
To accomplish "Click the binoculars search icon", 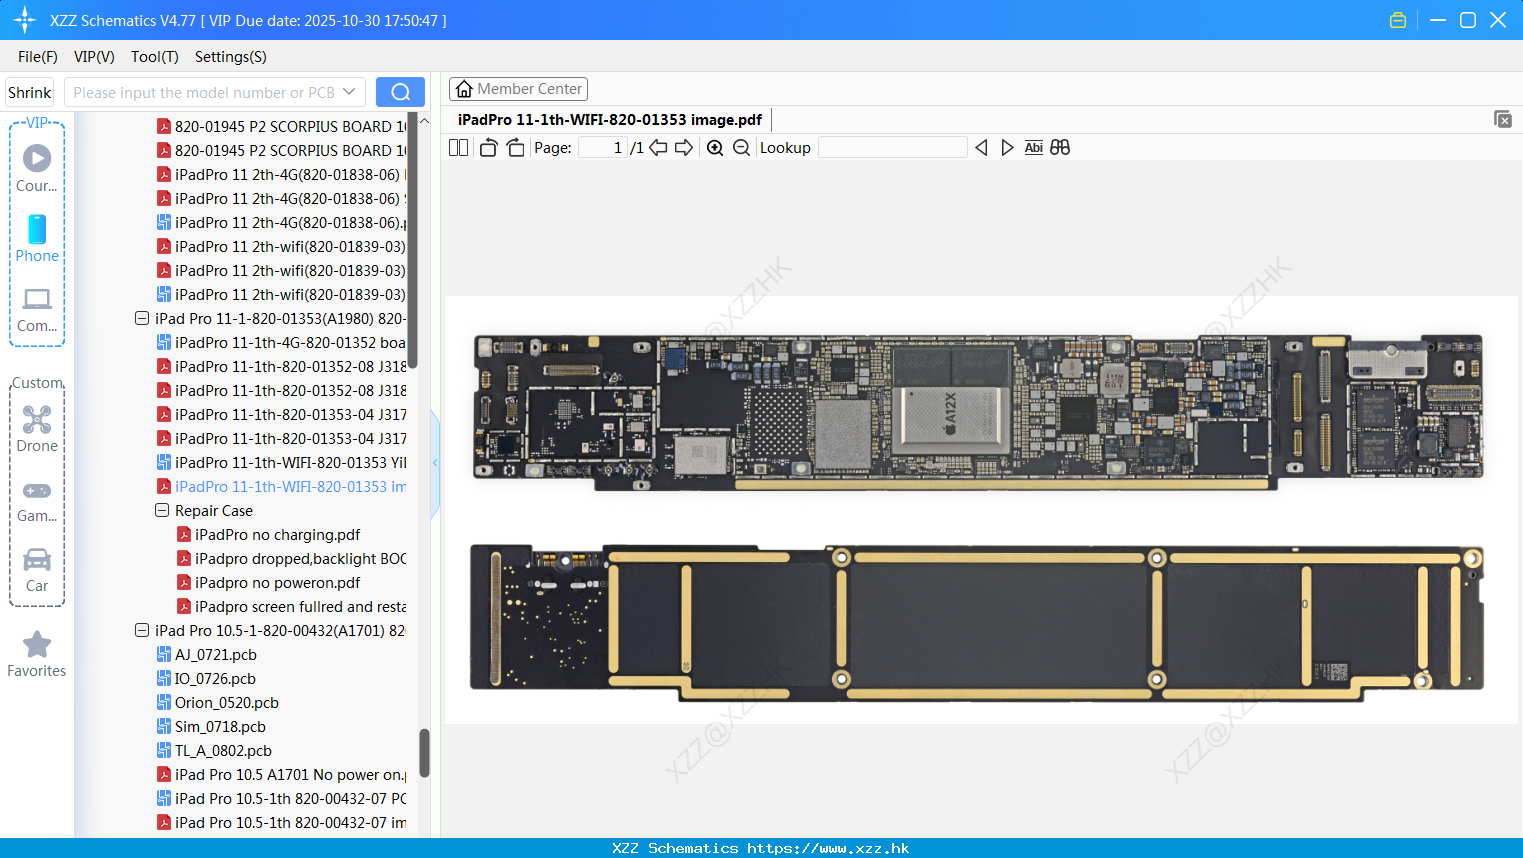I will [x=1060, y=148].
